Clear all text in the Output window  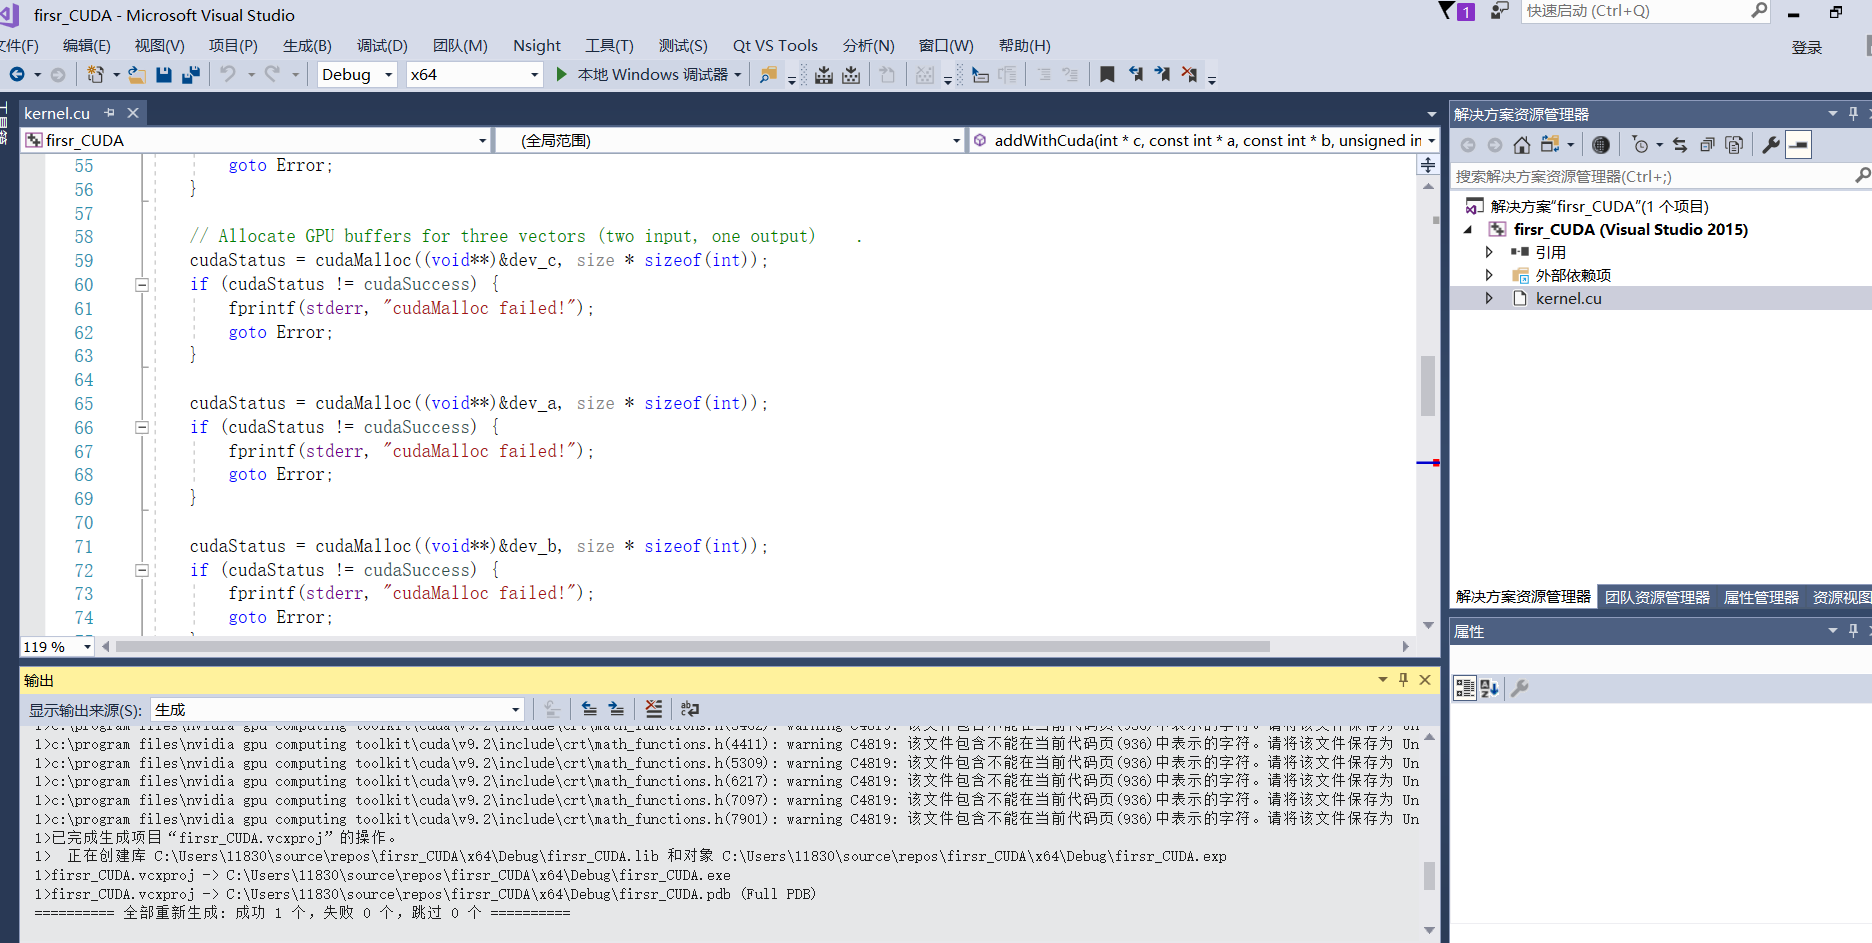653,709
